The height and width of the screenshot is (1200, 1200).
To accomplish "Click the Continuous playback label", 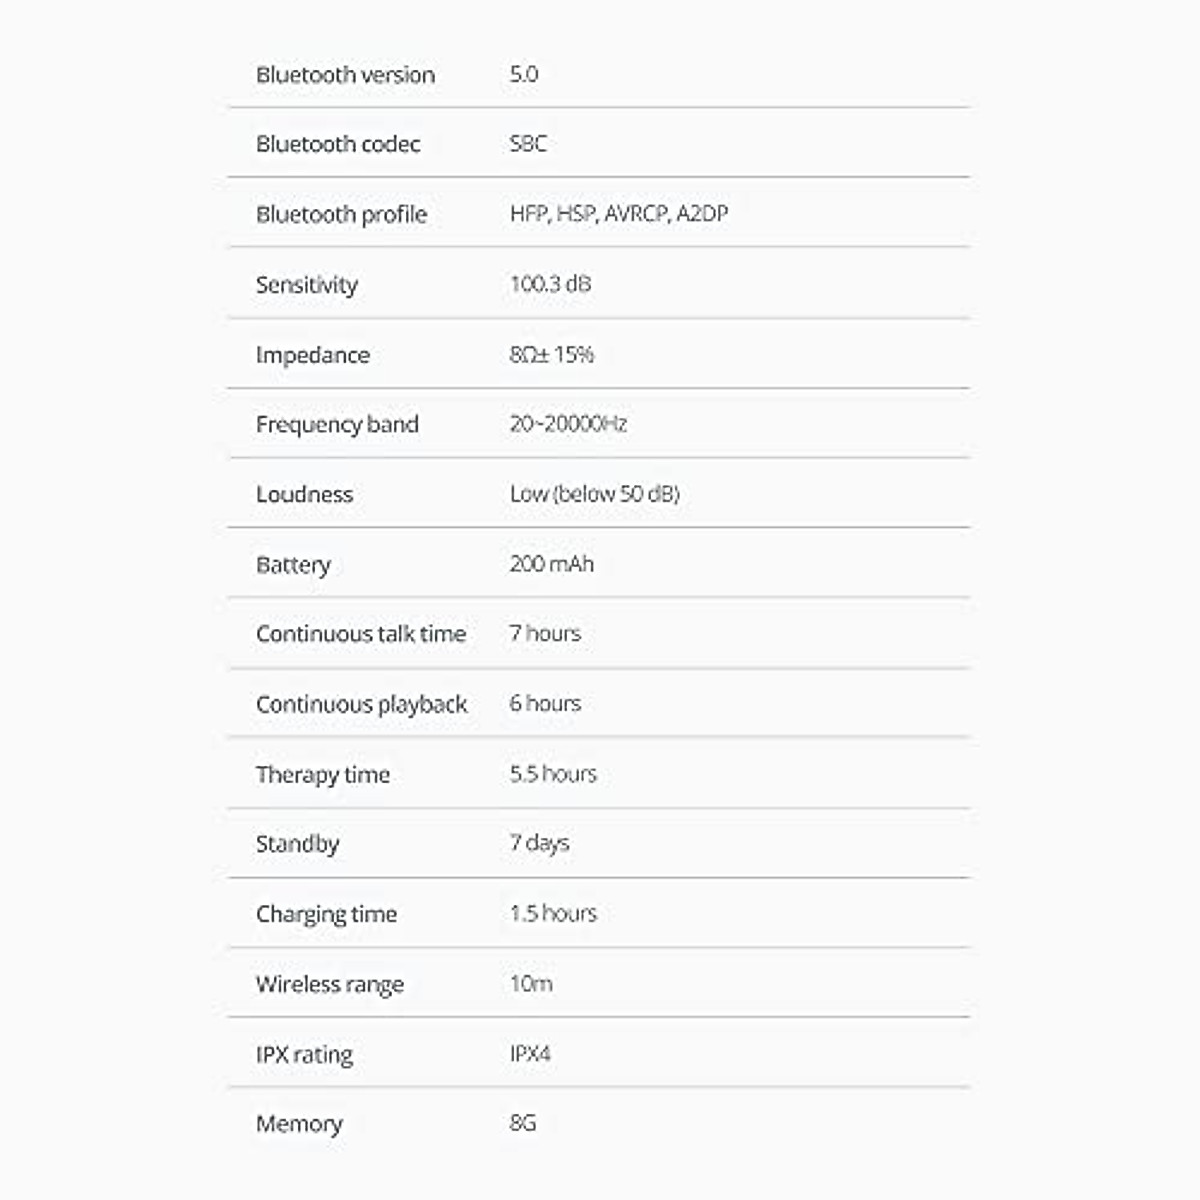I will 361,704.
